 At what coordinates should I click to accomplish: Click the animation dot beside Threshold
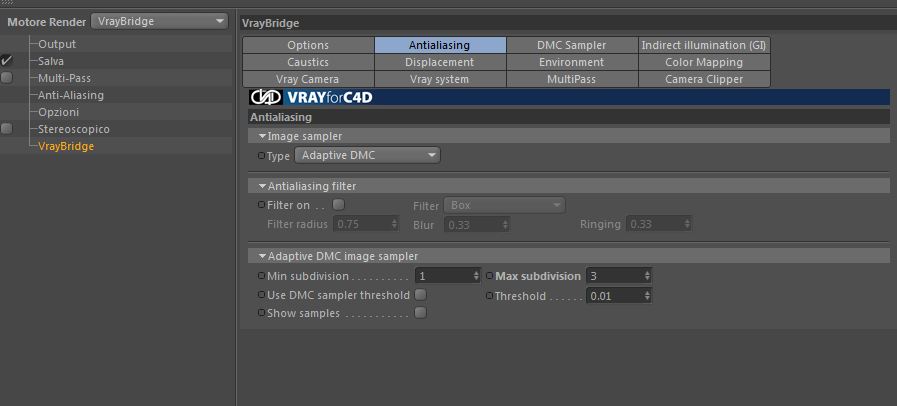click(490, 296)
